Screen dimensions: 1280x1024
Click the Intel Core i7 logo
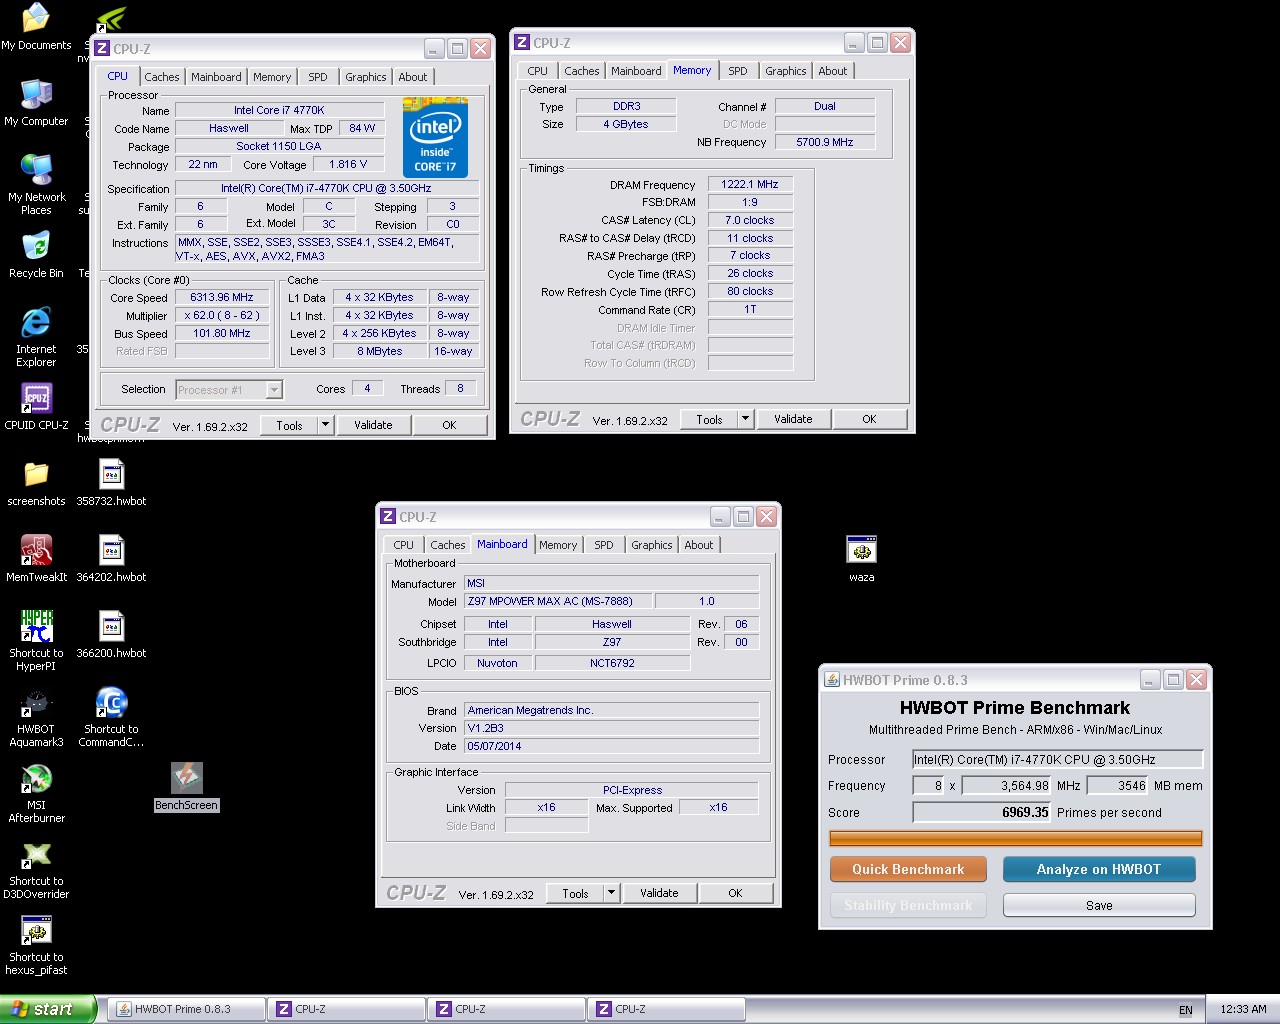435,138
